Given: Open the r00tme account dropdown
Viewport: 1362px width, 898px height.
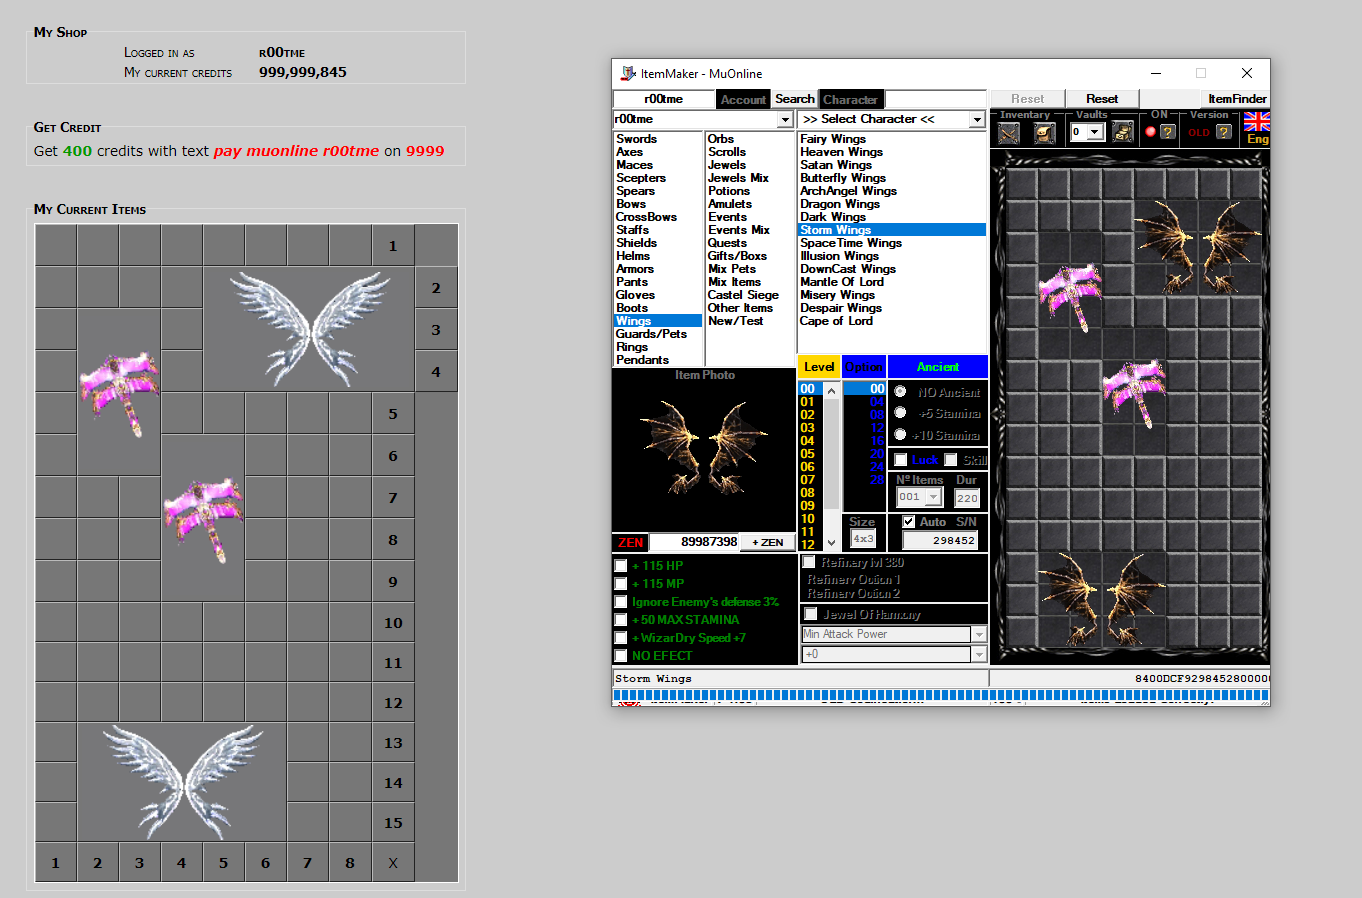Looking at the screenshot, I should click(785, 119).
